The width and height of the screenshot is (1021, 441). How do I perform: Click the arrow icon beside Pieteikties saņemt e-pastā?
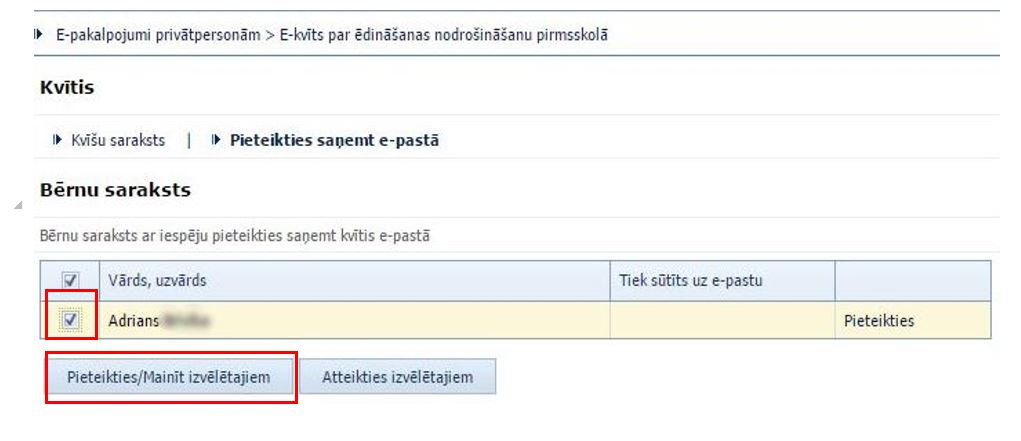[x=217, y=140]
